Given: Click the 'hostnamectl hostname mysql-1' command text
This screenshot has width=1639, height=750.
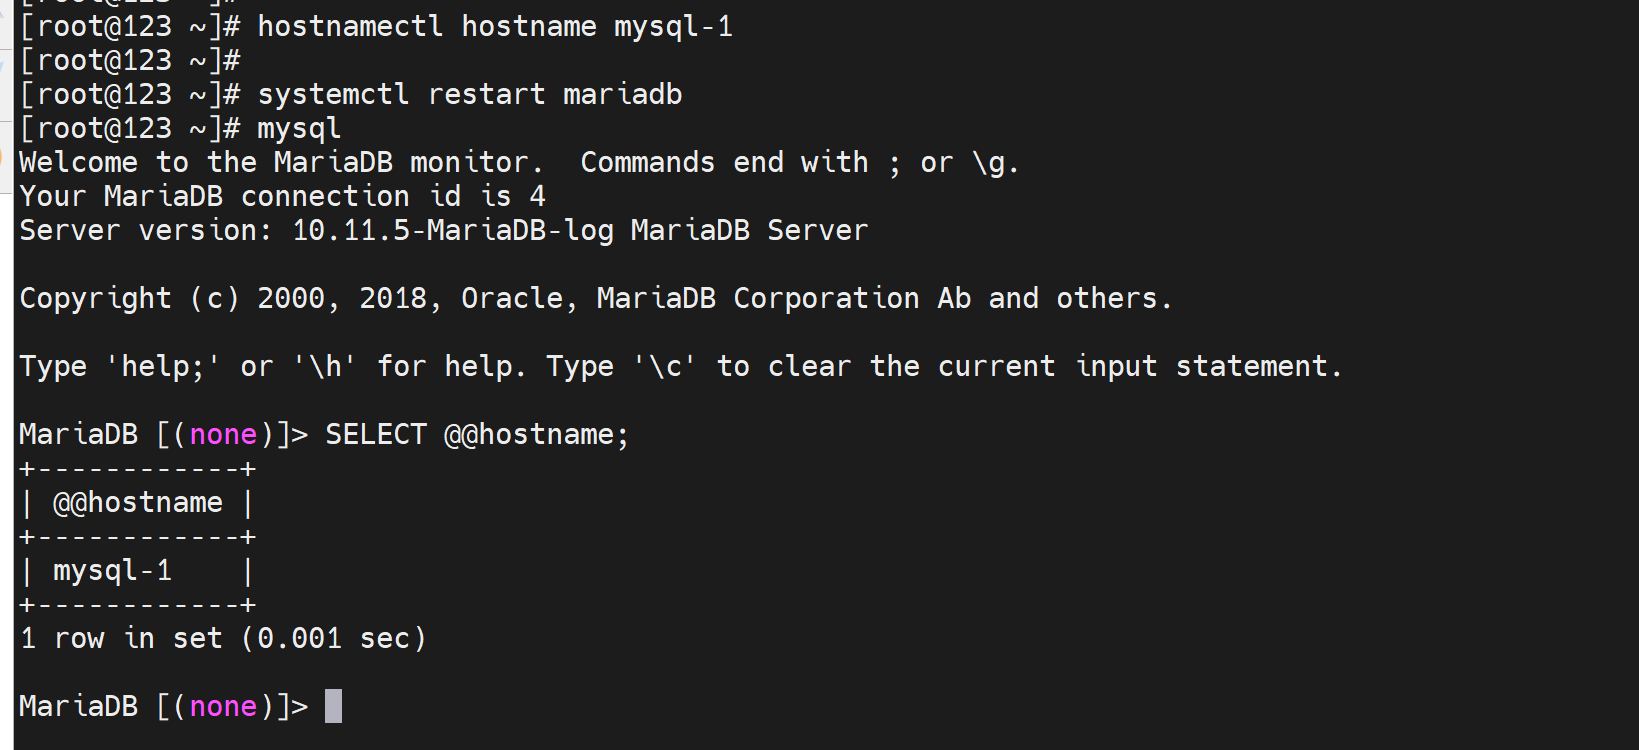Looking at the screenshot, I should pos(495,27).
